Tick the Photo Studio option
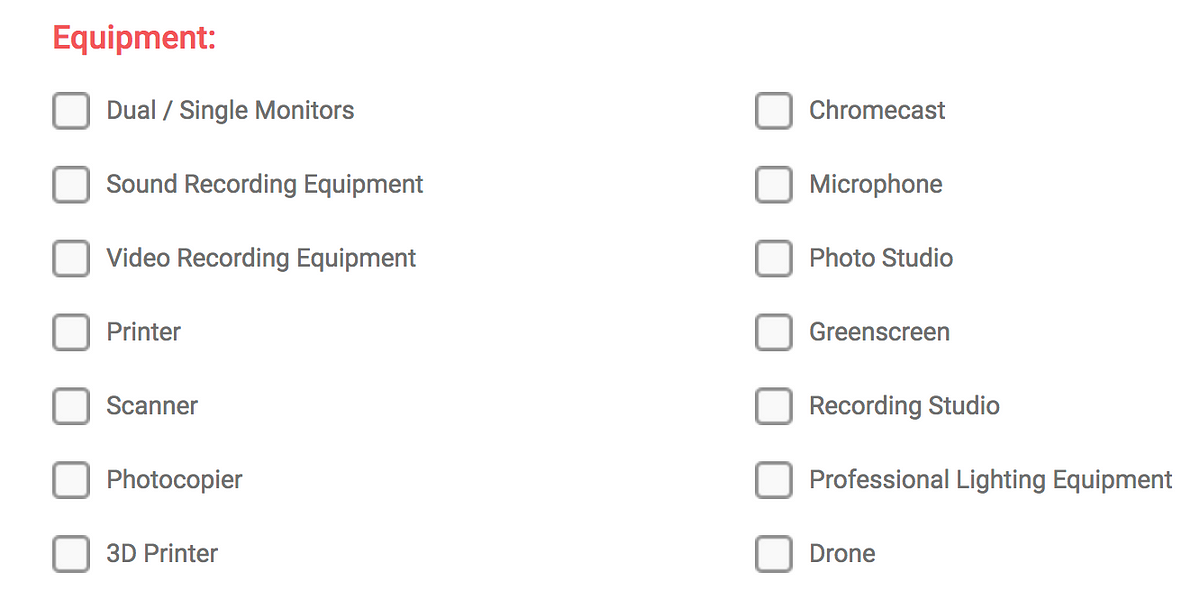The width and height of the screenshot is (1200, 590). click(774, 259)
